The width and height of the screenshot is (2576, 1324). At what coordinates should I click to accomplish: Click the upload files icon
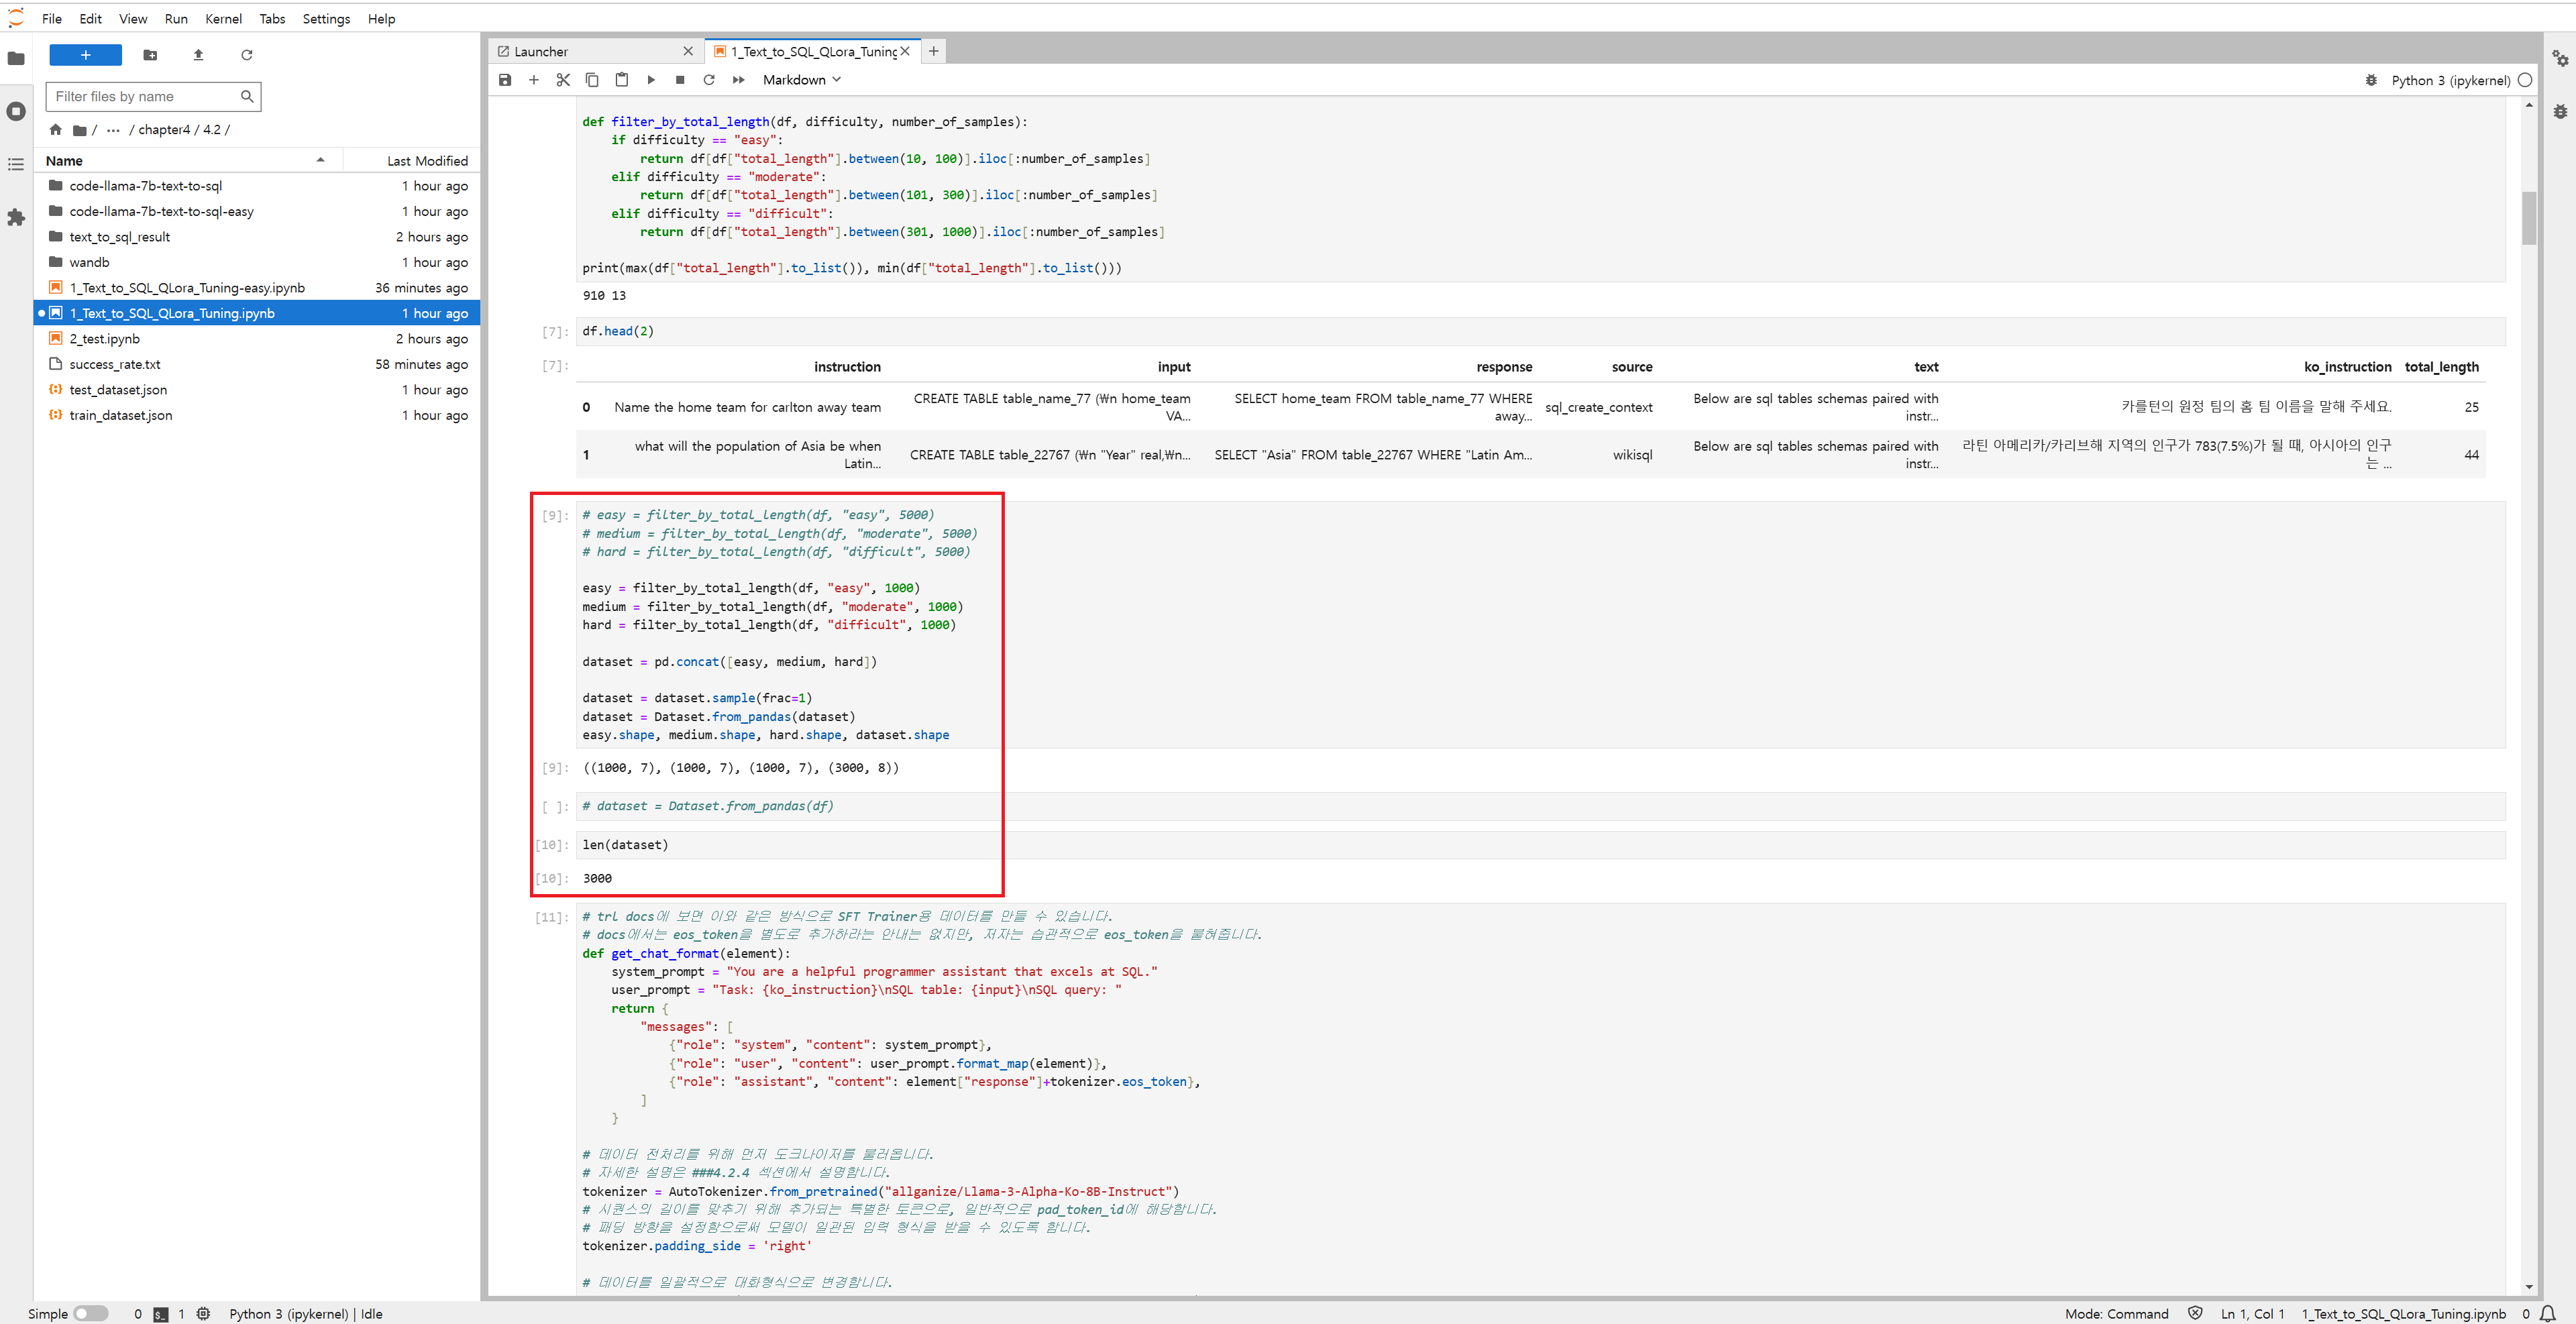(198, 55)
